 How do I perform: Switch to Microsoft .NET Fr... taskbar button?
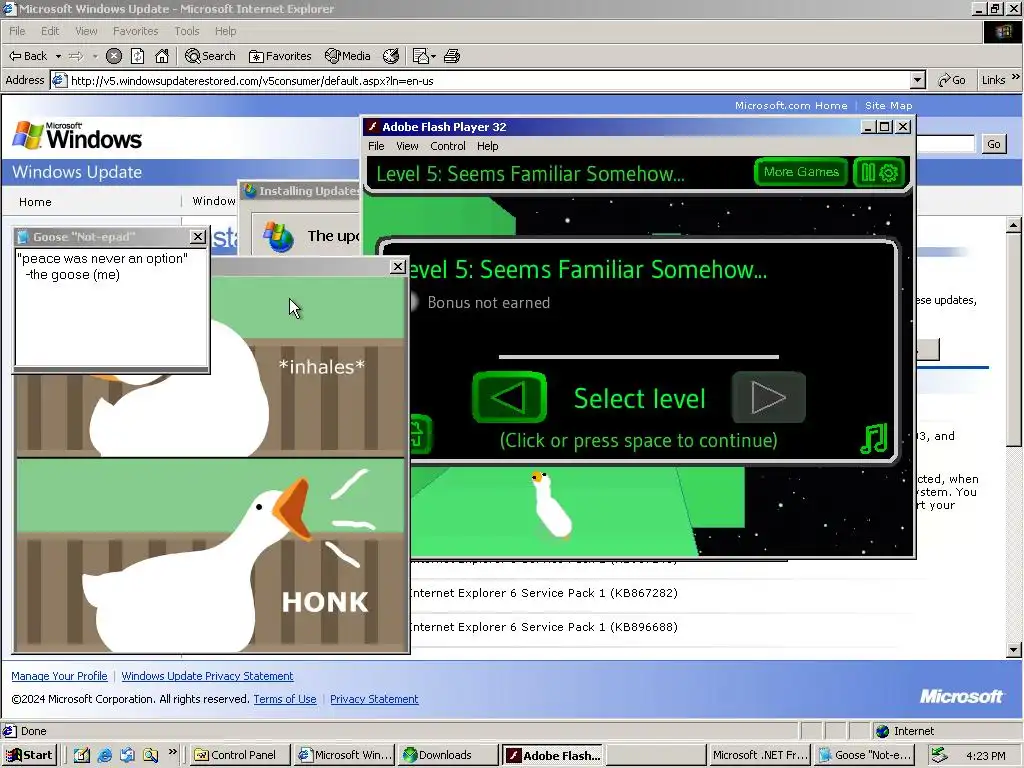[760, 755]
